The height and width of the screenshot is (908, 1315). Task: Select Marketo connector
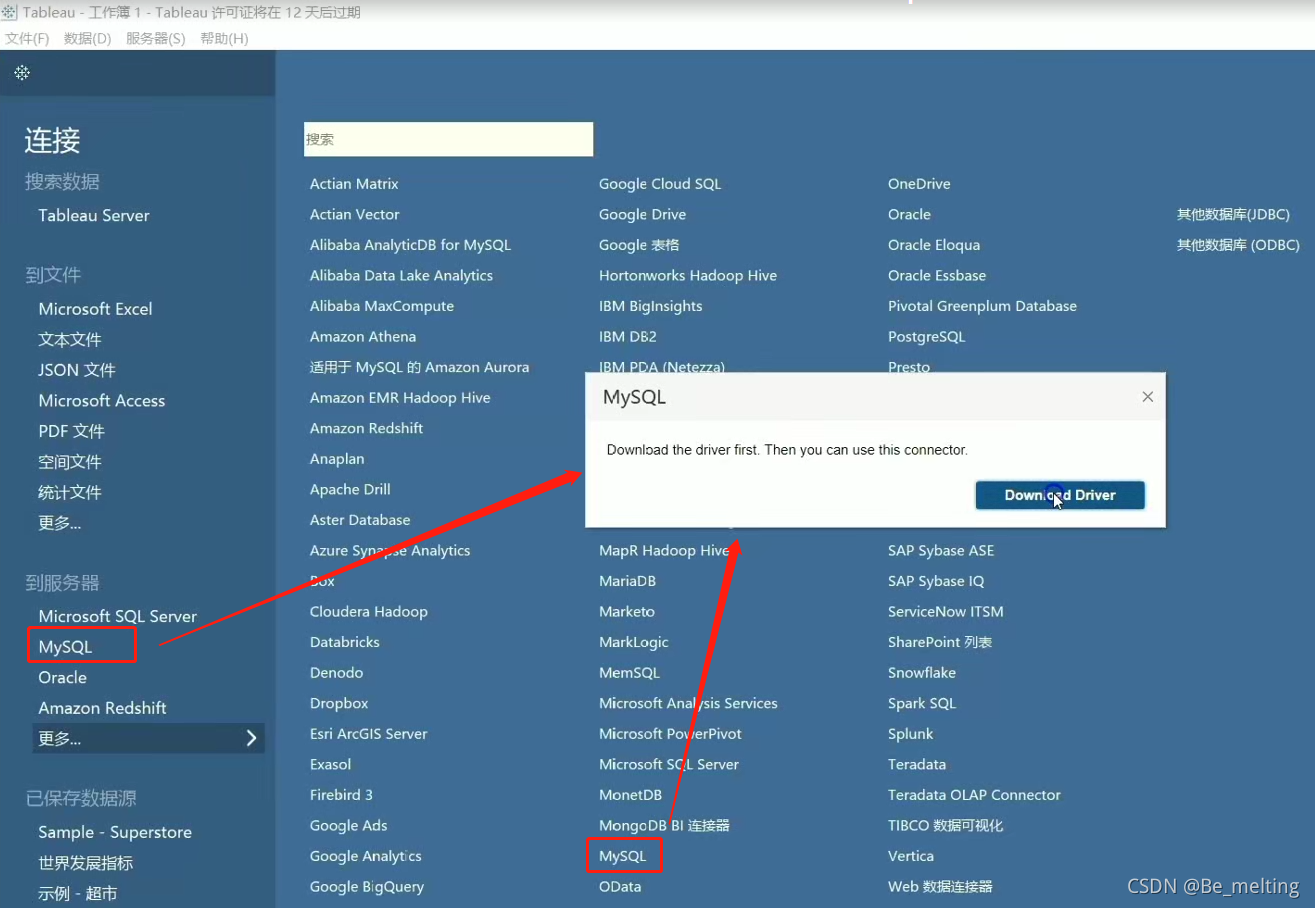tap(627, 612)
